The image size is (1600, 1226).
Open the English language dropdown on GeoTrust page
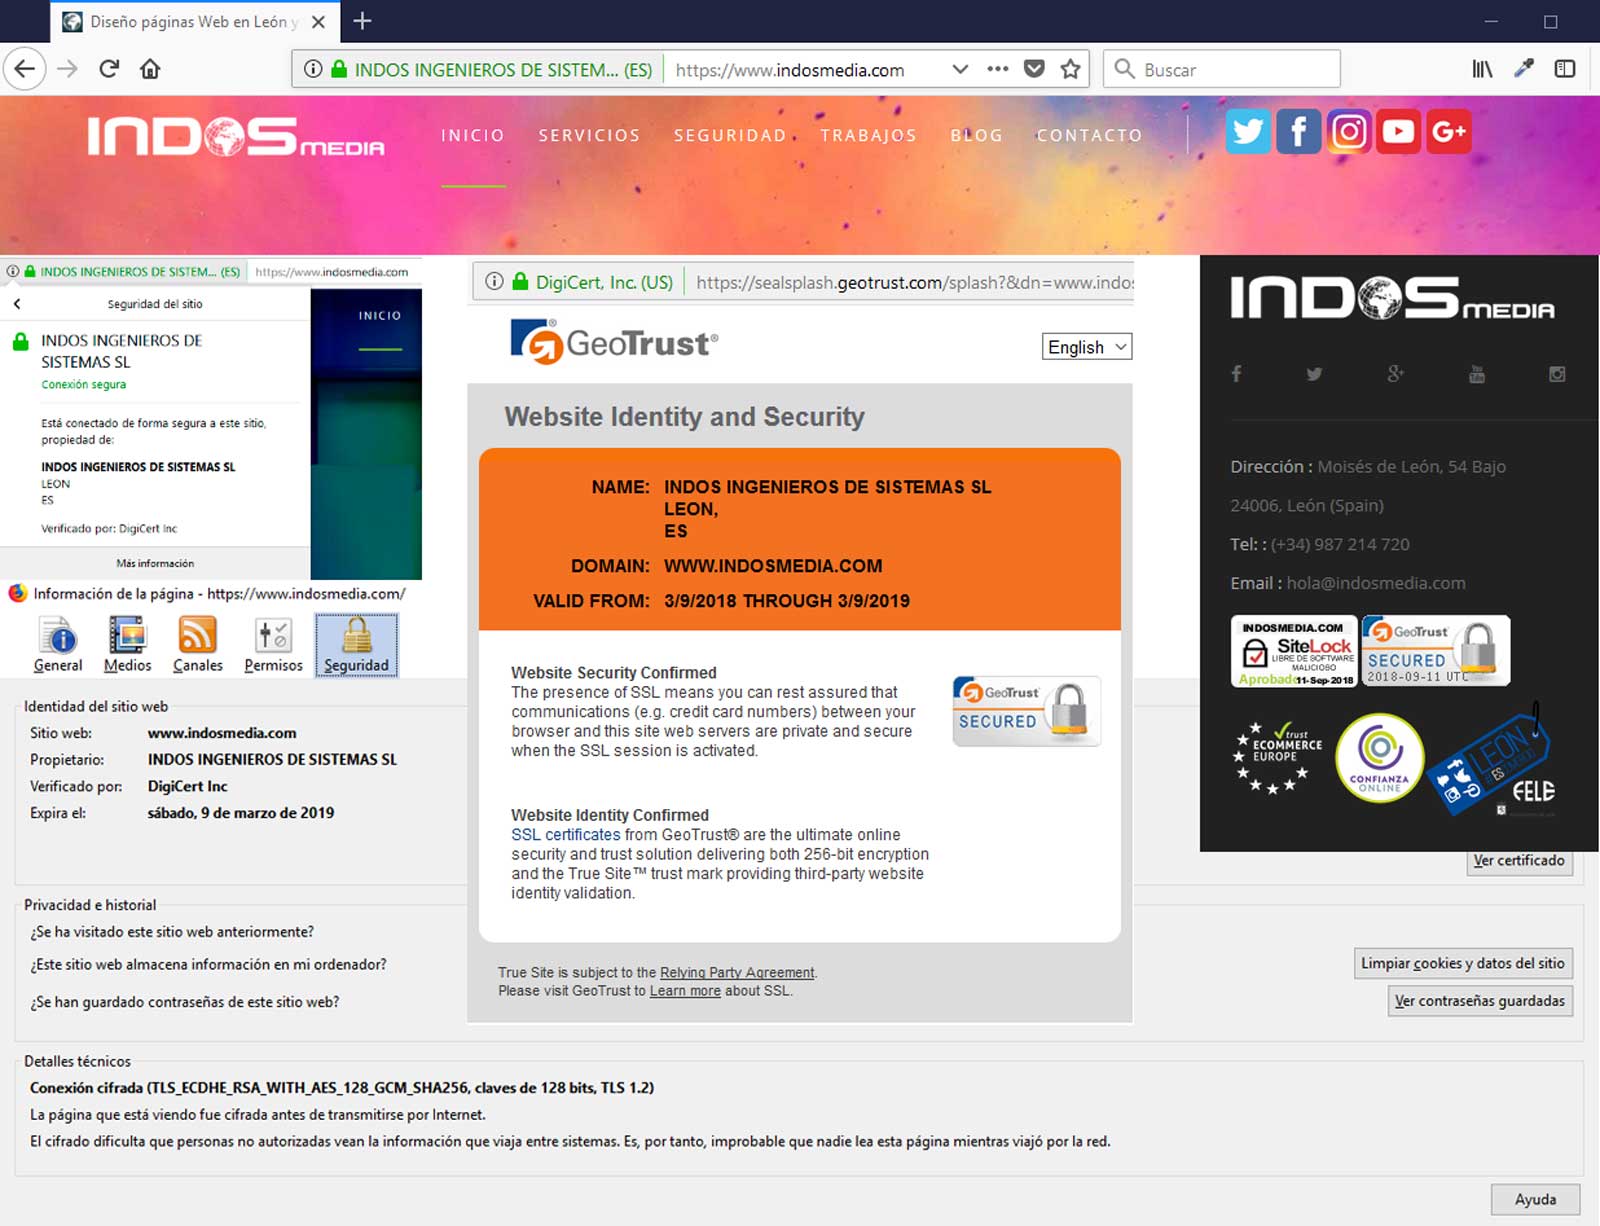pyautogui.click(x=1087, y=347)
